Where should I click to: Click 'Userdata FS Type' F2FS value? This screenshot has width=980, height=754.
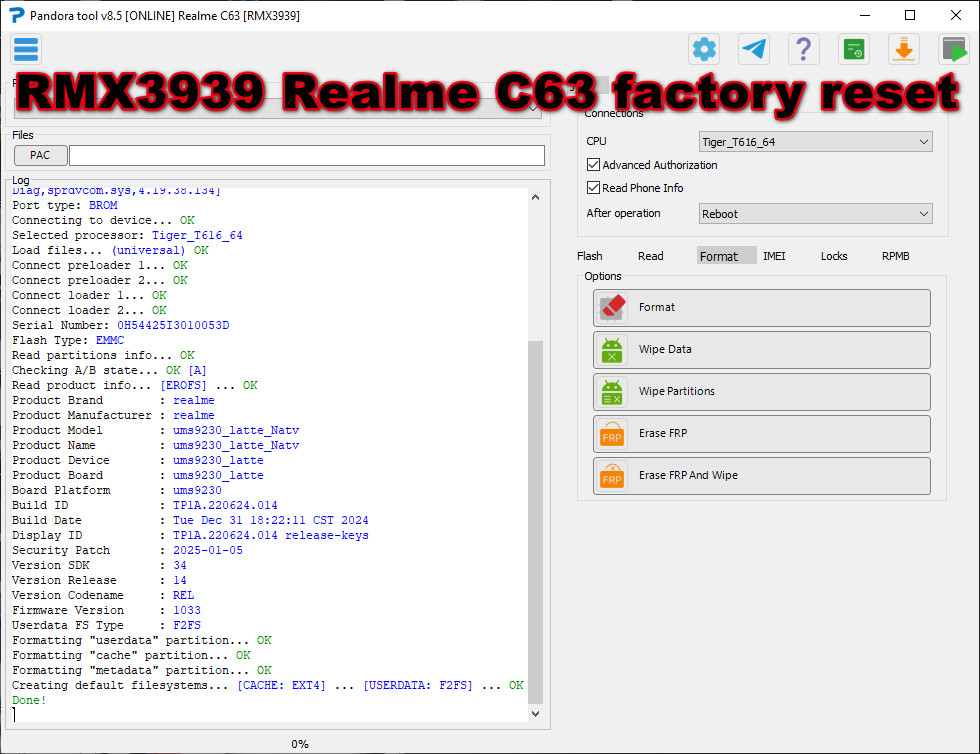tap(187, 625)
